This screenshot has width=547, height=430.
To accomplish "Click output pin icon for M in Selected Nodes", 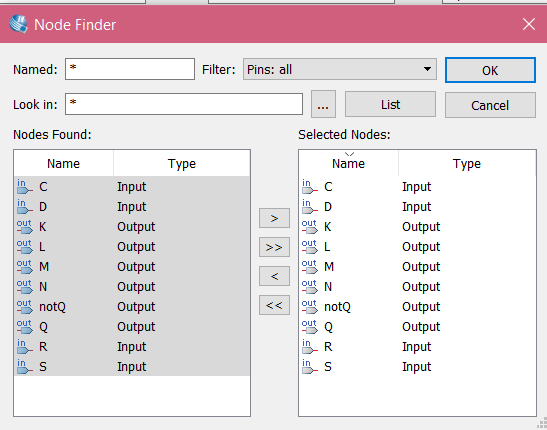I will point(310,266).
